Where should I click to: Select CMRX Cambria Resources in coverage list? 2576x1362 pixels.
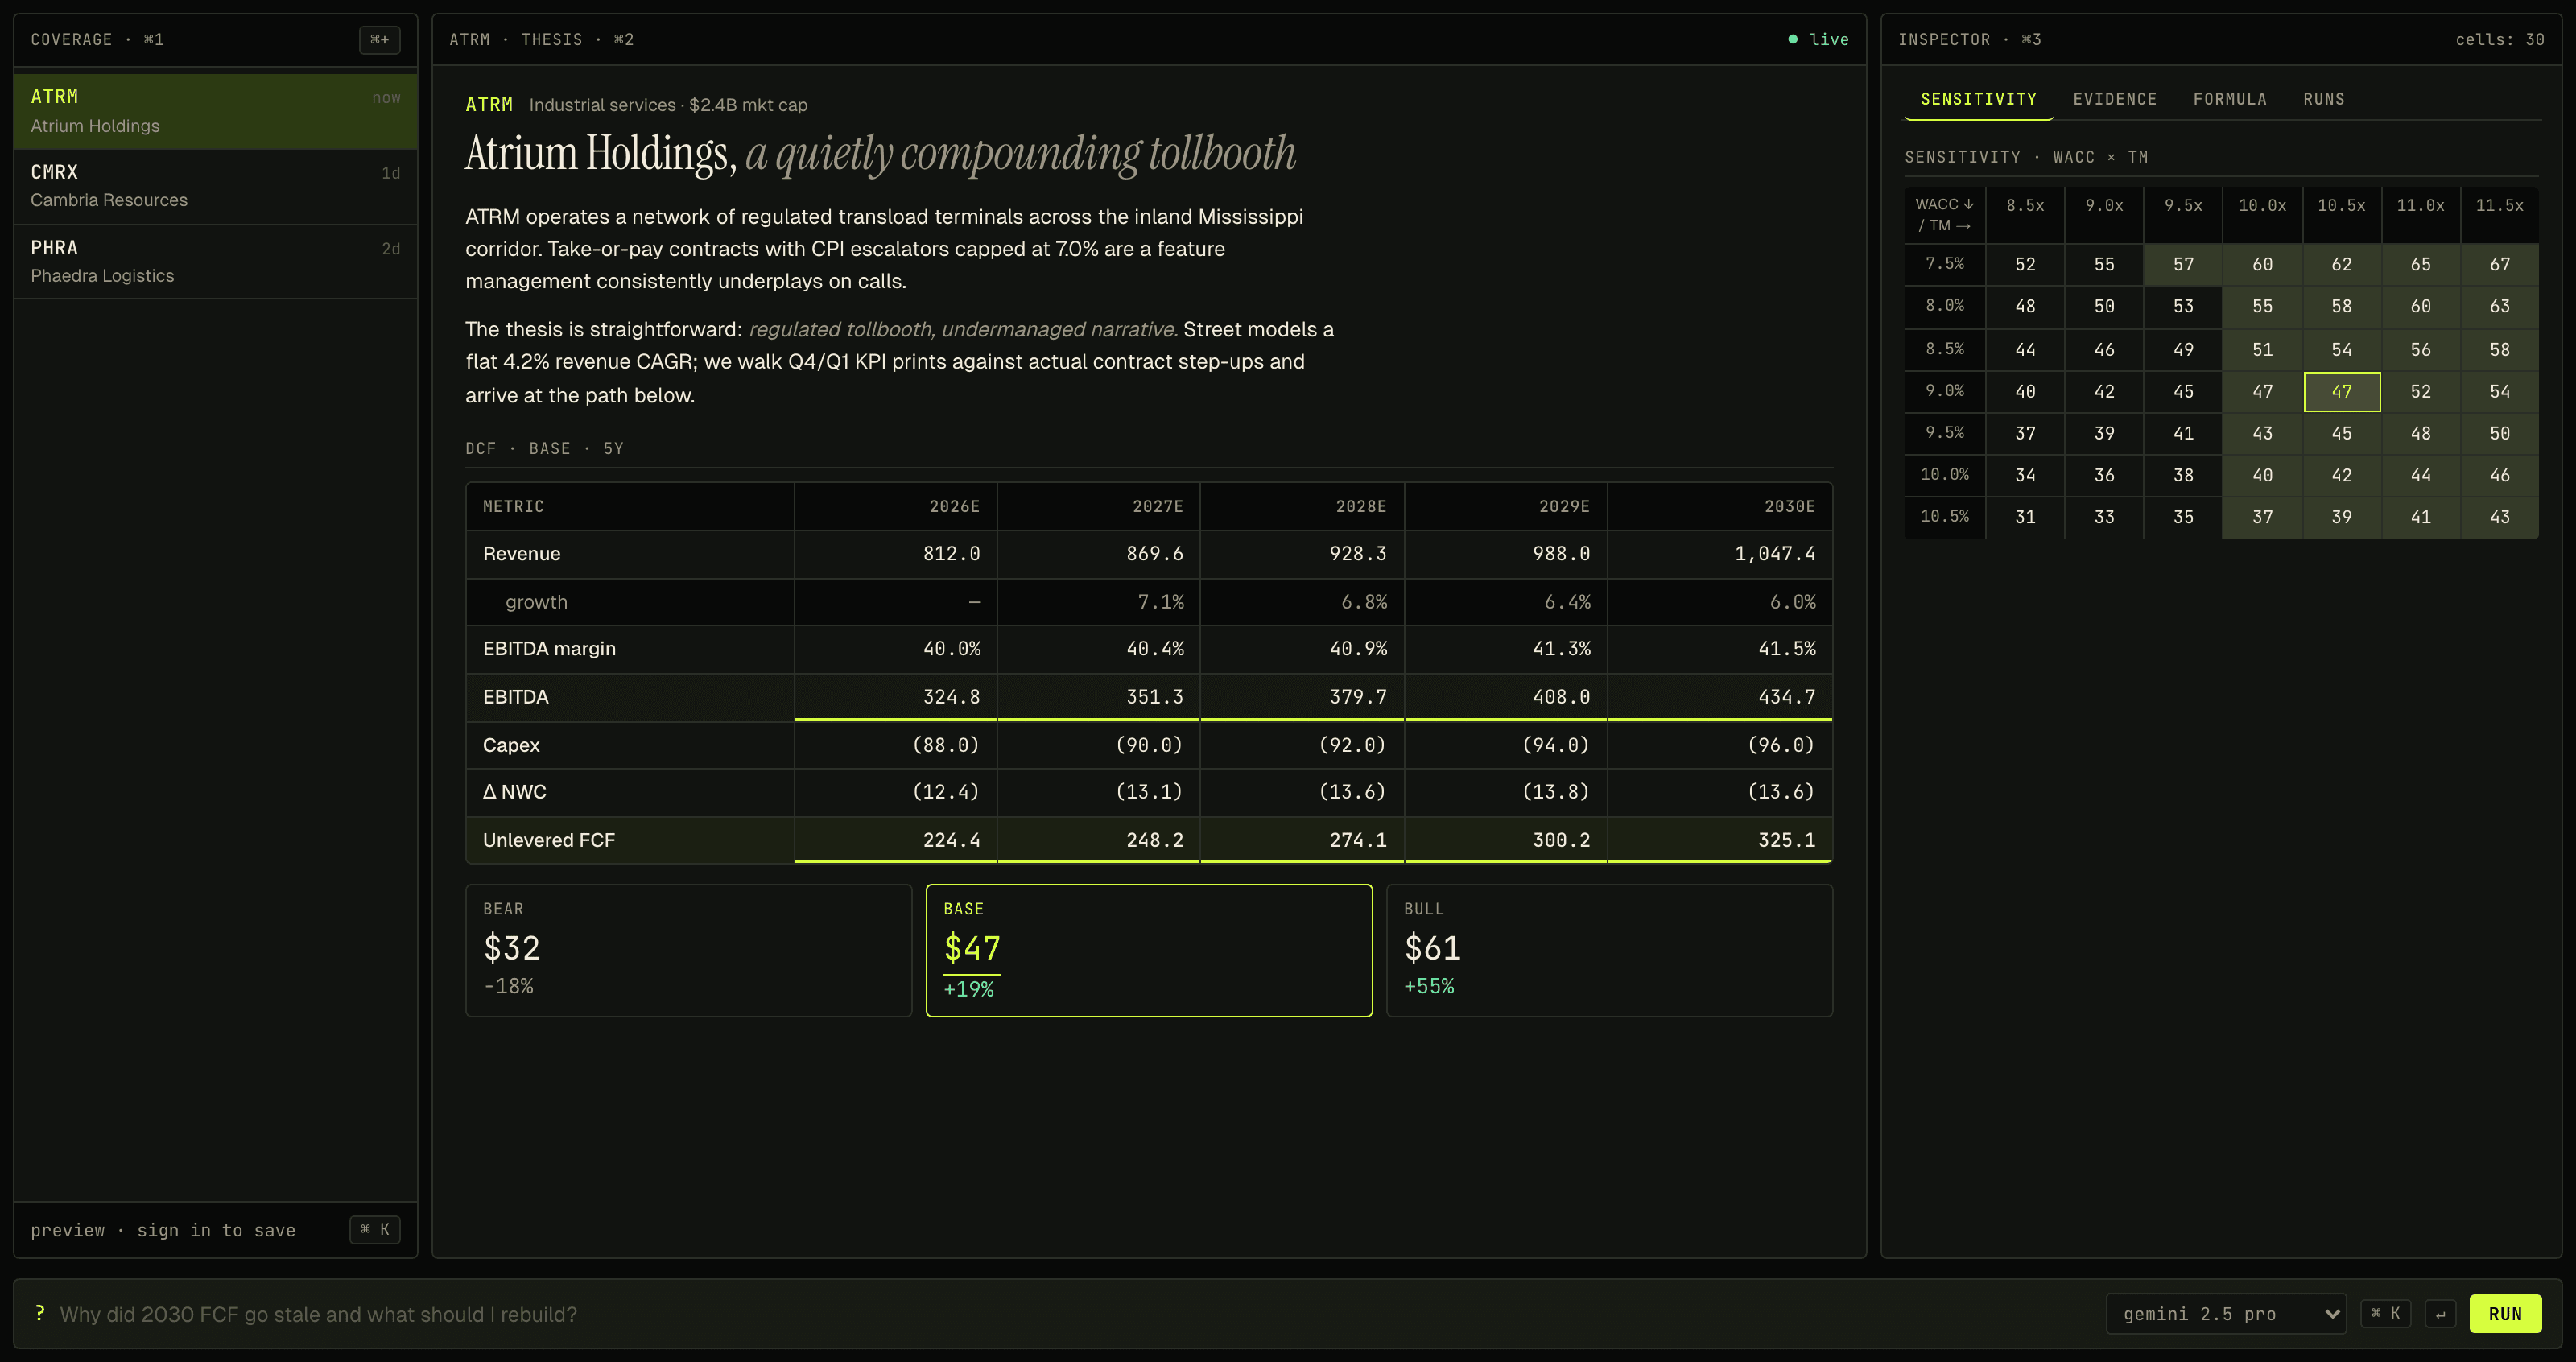[215, 186]
